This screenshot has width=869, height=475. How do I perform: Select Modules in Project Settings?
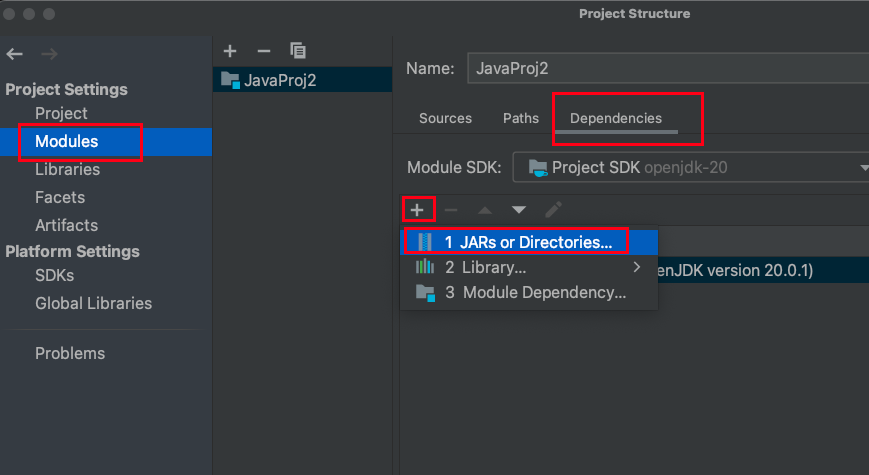click(106, 141)
